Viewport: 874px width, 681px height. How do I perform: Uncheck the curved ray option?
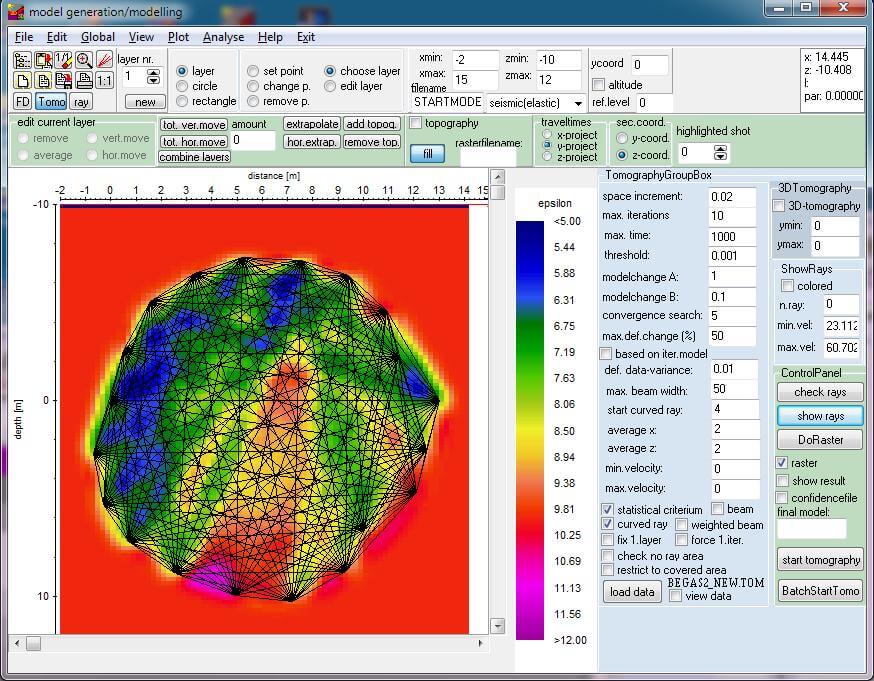coord(608,524)
